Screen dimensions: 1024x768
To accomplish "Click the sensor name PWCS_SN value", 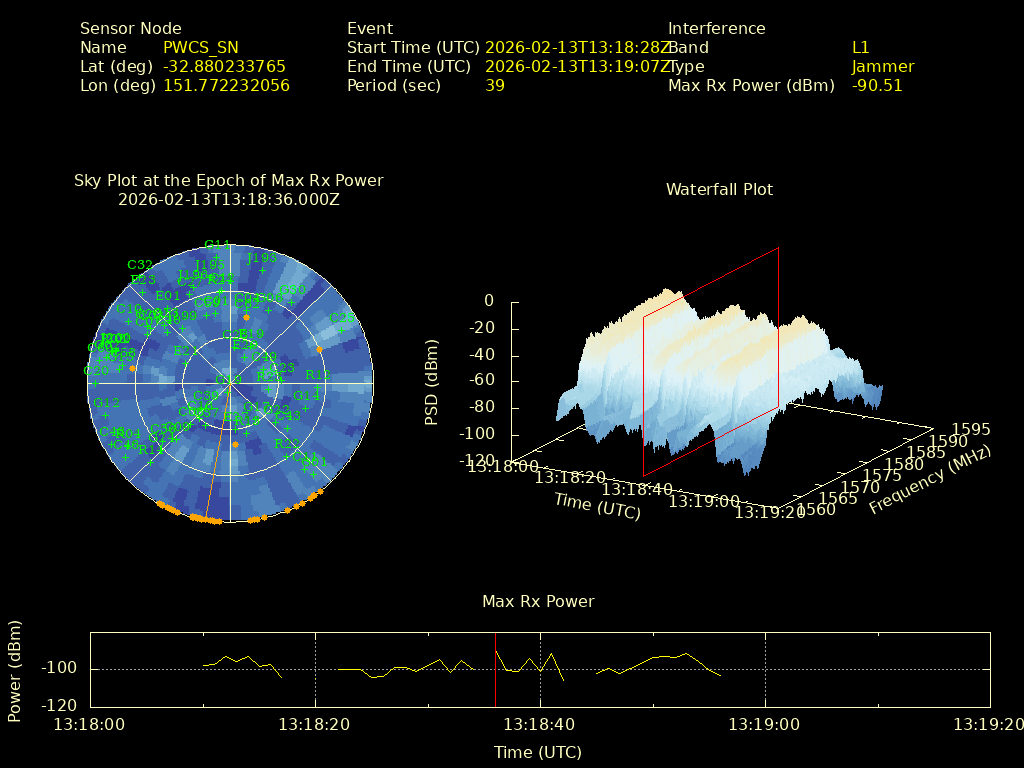I will pos(201,48).
